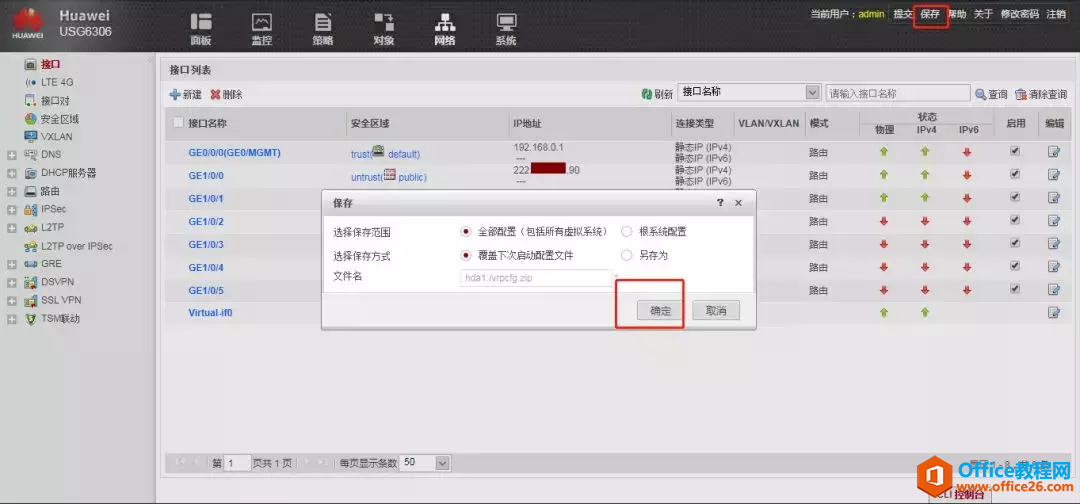
Task: Close the 保存 dialog
Action: click(738, 203)
